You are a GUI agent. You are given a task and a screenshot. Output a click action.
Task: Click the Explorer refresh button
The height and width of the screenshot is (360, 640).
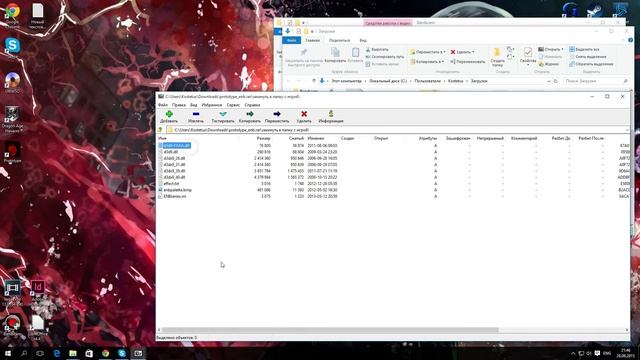pyautogui.click(x=556, y=81)
